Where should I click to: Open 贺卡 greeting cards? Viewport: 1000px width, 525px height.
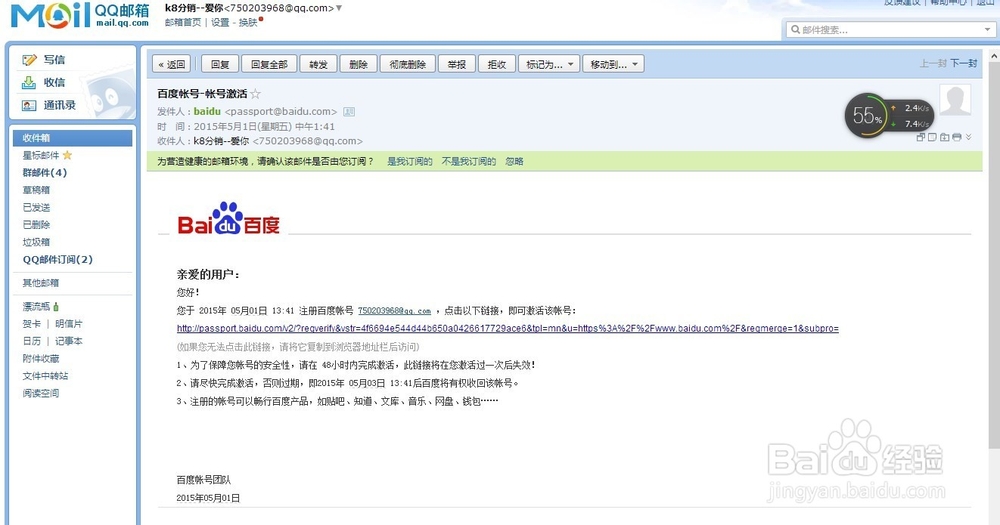32,324
